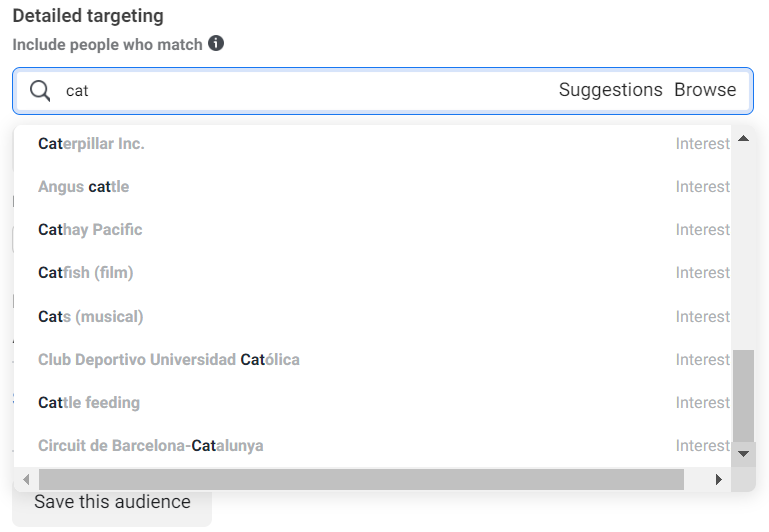The height and width of the screenshot is (532, 769).
Task: Click the horizontal scrollbar thumb
Action: (360, 480)
